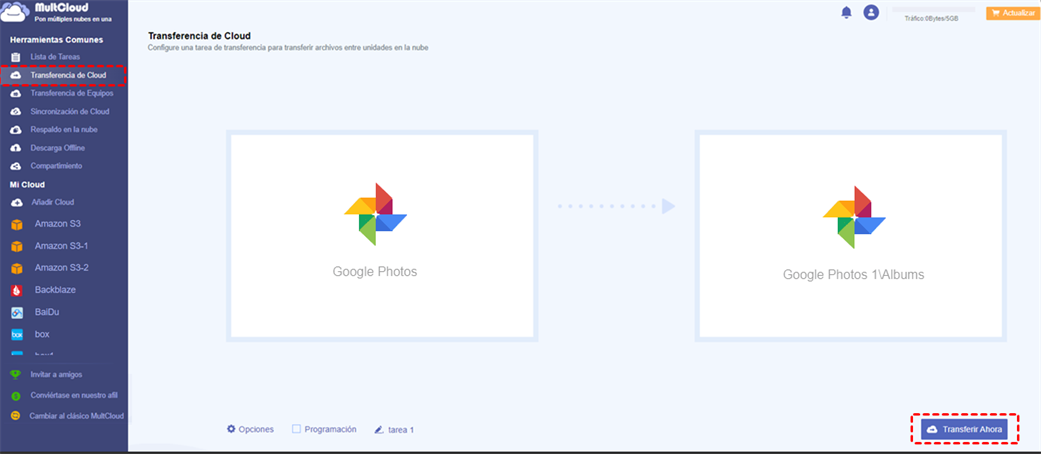Click Descarga Offline icon
The height and width of the screenshot is (454, 1041).
point(16,148)
